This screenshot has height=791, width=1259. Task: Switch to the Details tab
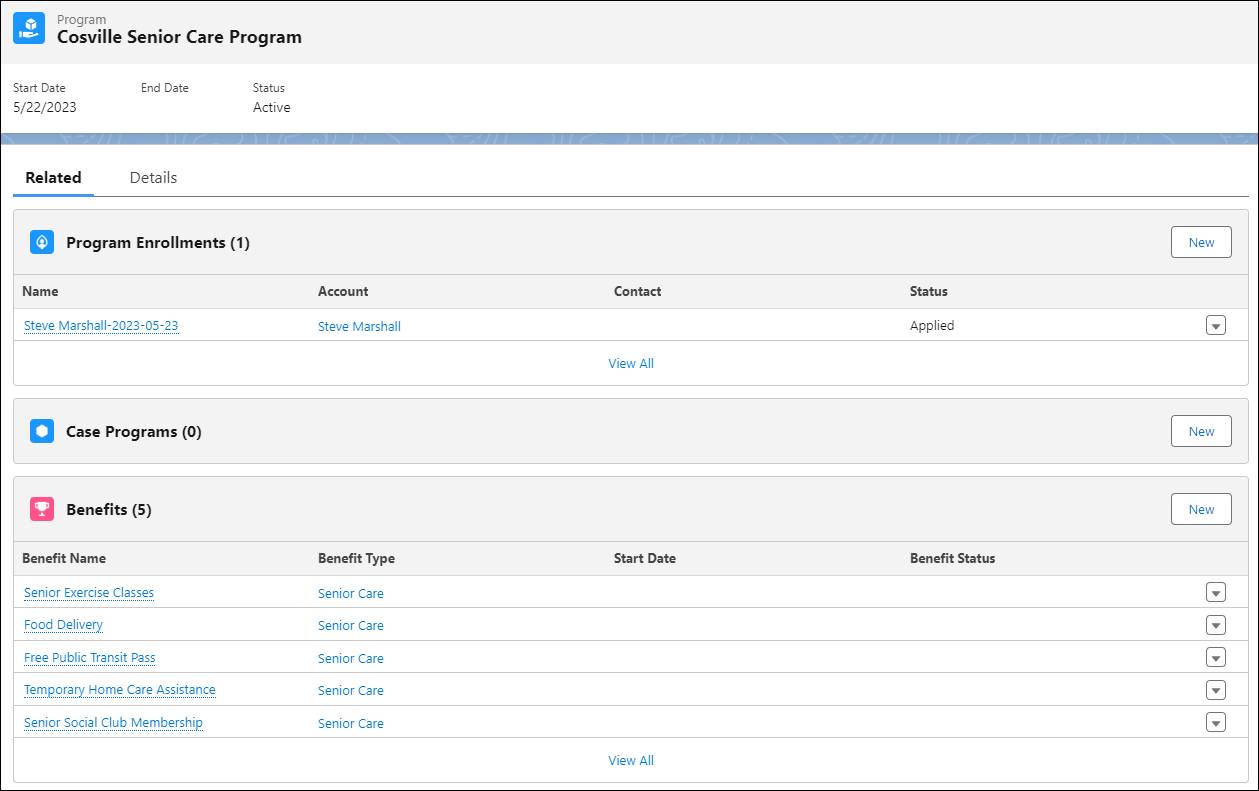pyautogui.click(x=153, y=178)
